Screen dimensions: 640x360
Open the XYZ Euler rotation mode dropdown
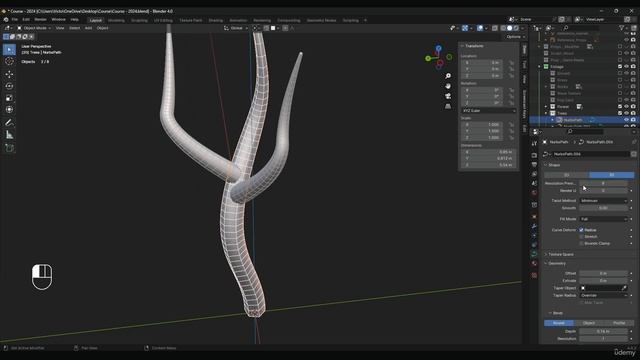coord(489,111)
